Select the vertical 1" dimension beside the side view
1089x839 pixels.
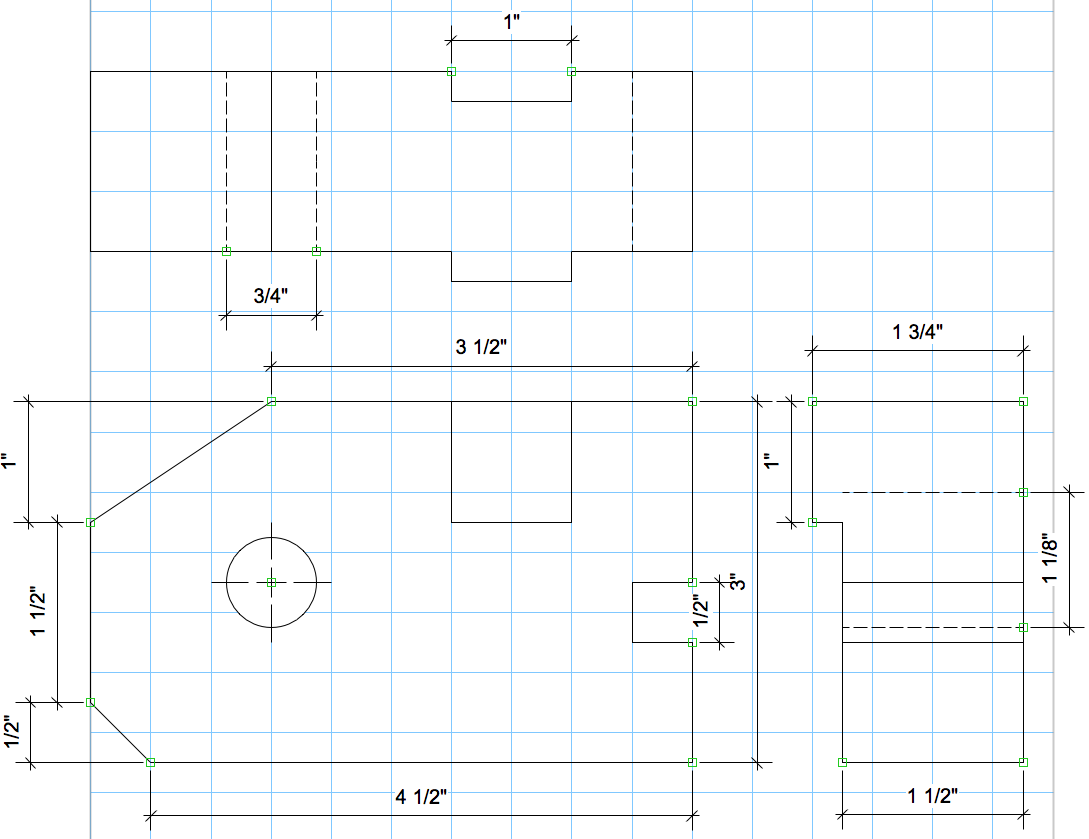(769, 462)
